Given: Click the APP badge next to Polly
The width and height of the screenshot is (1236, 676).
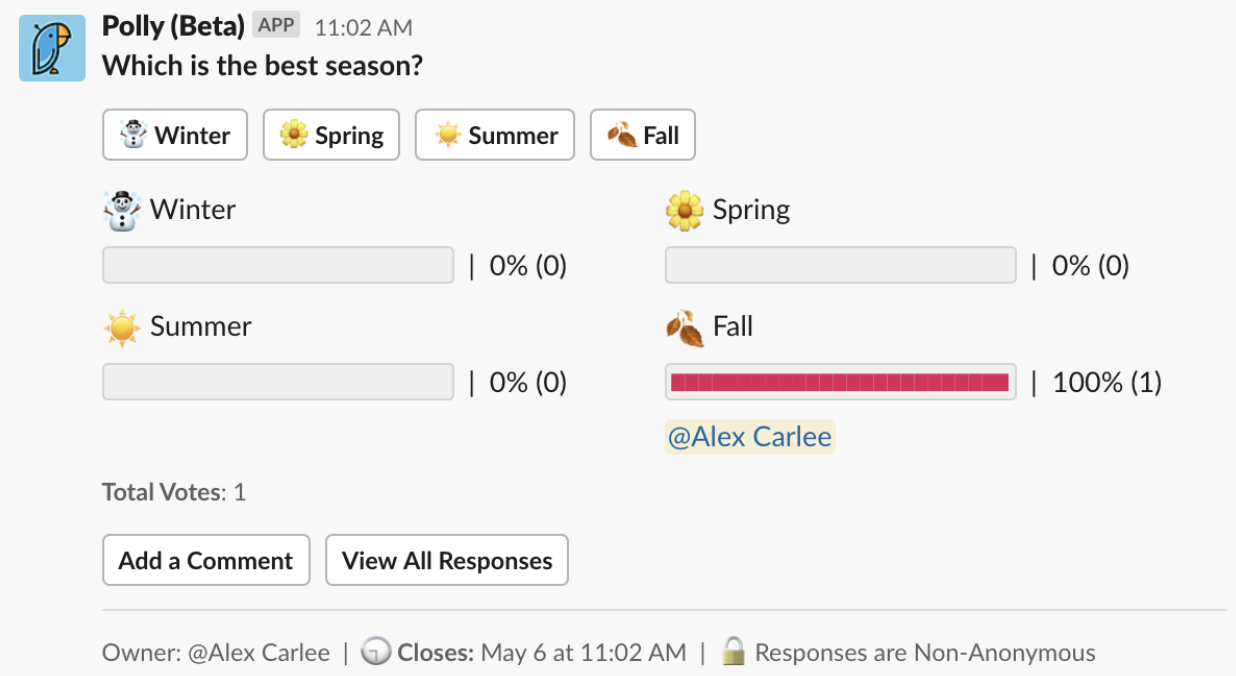Looking at the screenshot, I should tap(277, 25).
